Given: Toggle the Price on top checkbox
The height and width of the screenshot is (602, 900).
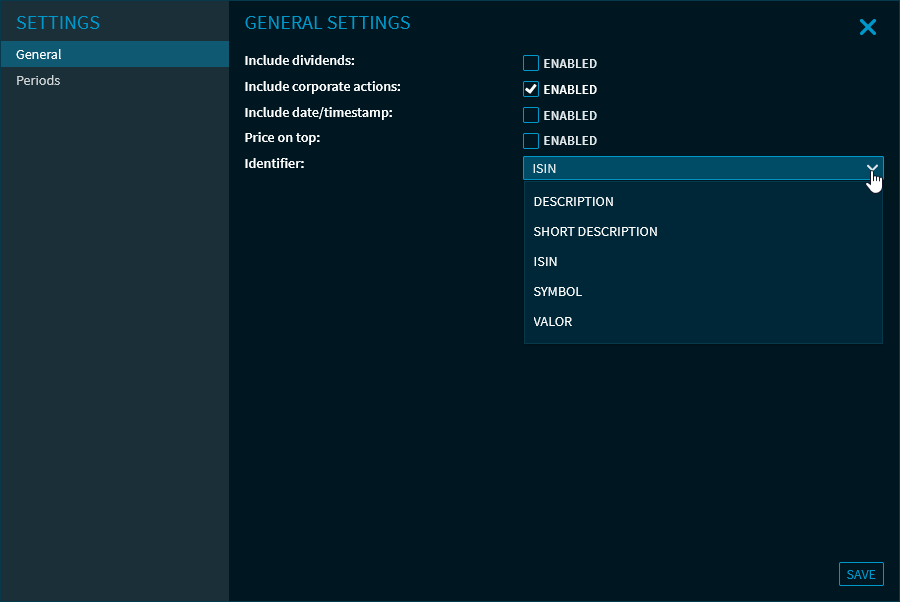Looking at the screenshot, I should coord(531,141).
